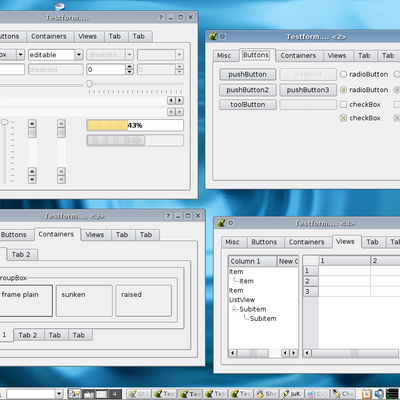This screenshot has width=400, height=400.
Task: Click the taskbar command input field
Action: pos(31,394)
